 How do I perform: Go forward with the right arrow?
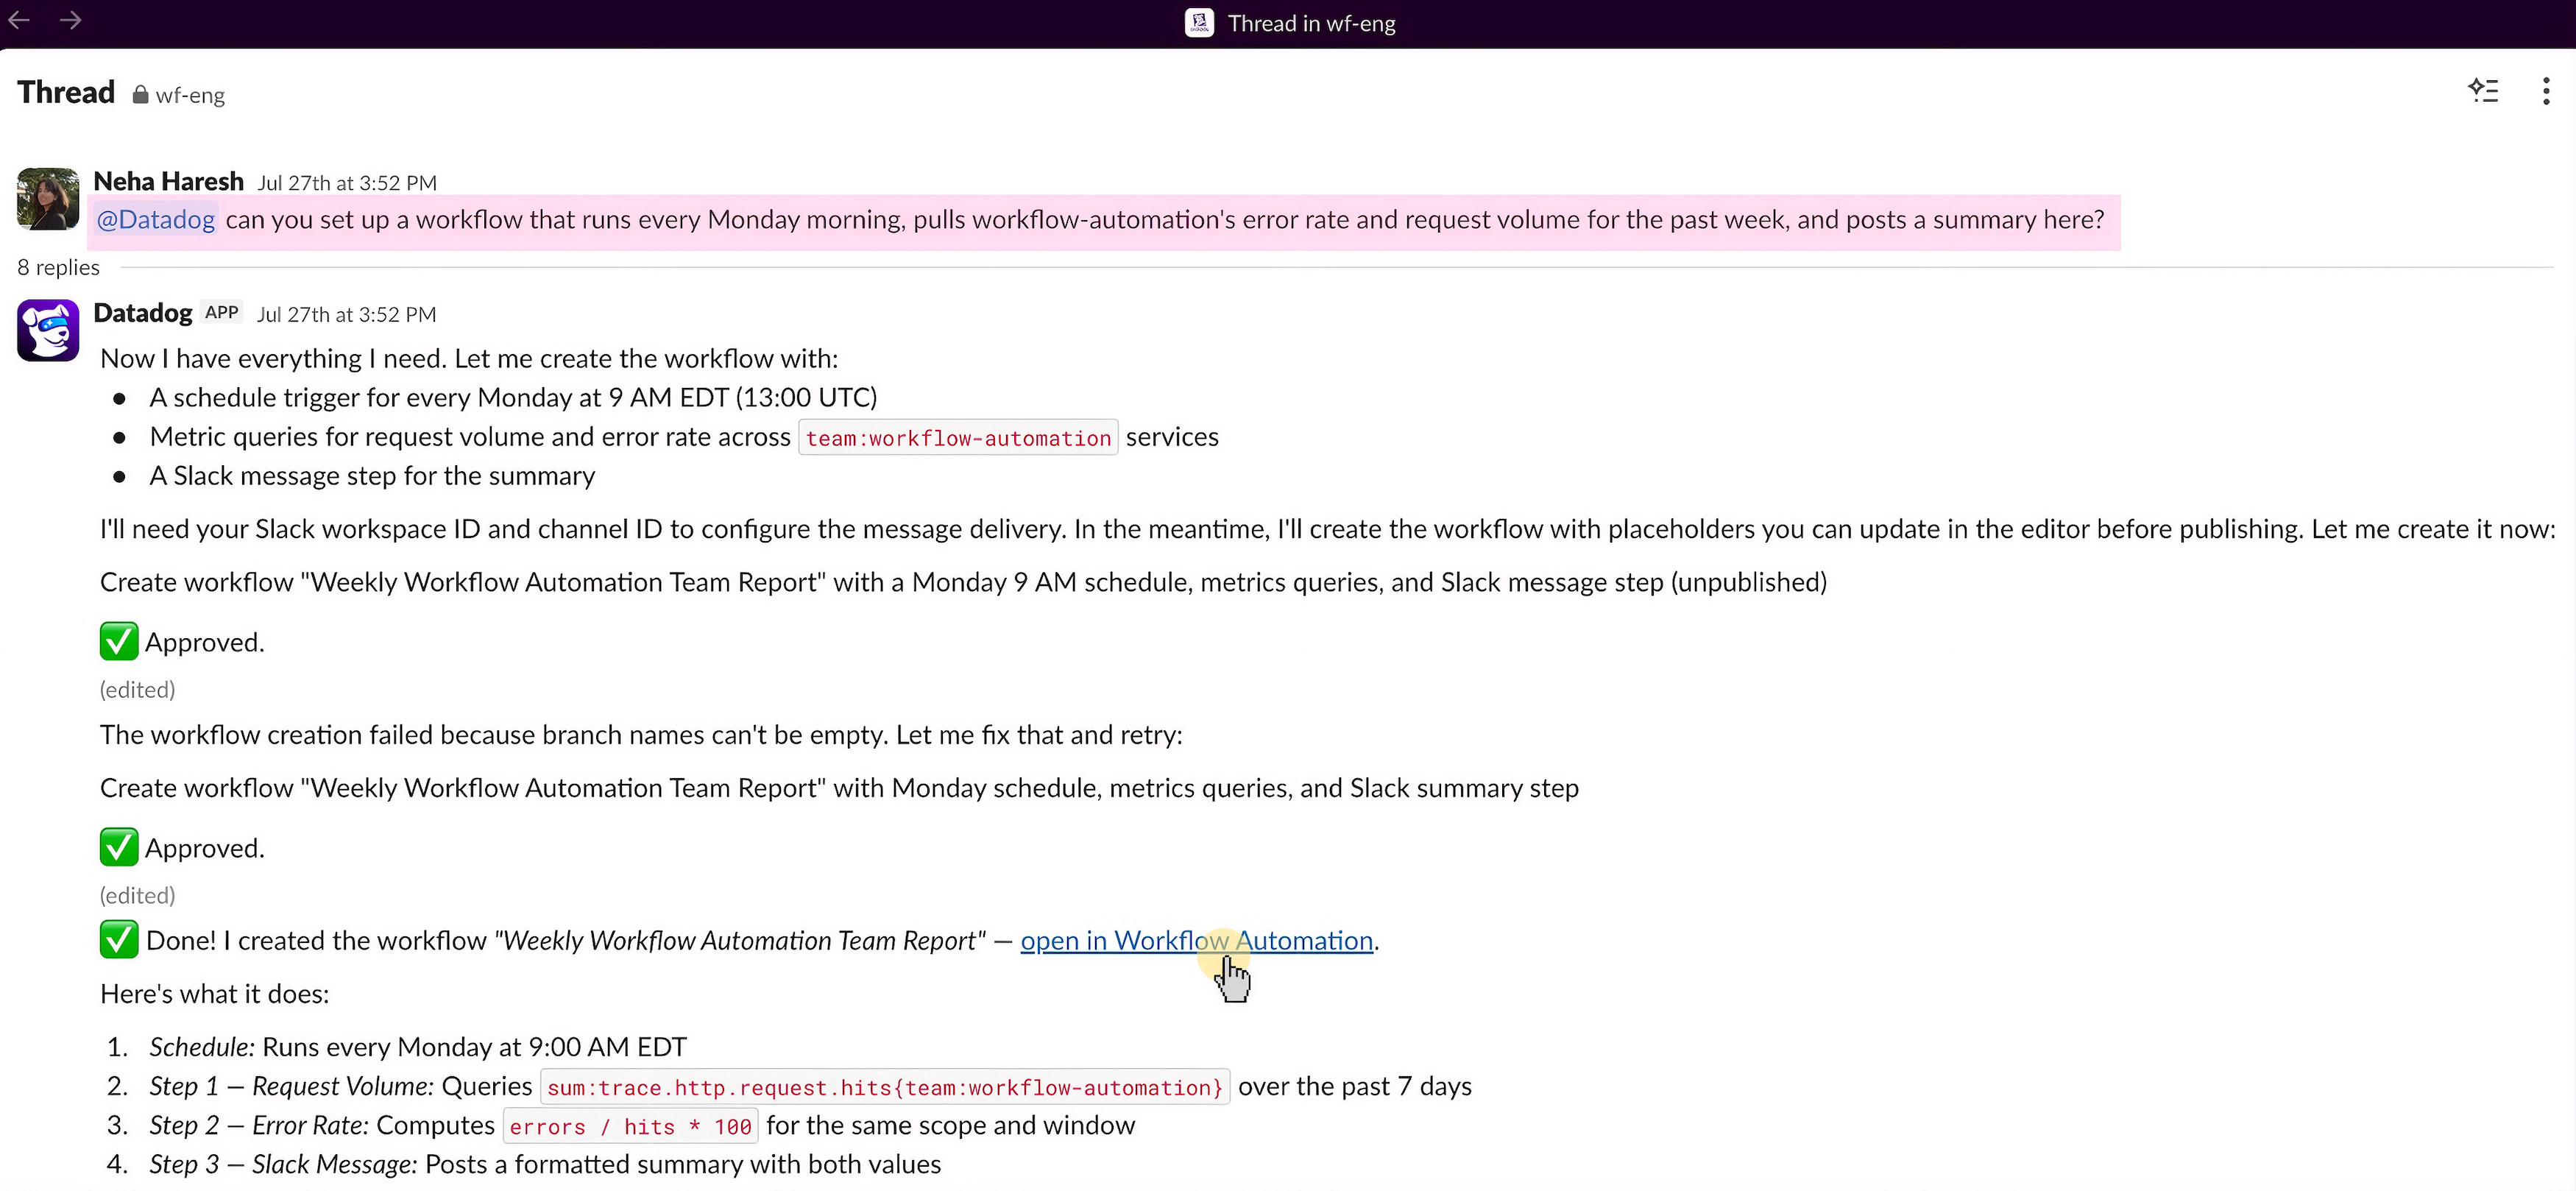70,20
